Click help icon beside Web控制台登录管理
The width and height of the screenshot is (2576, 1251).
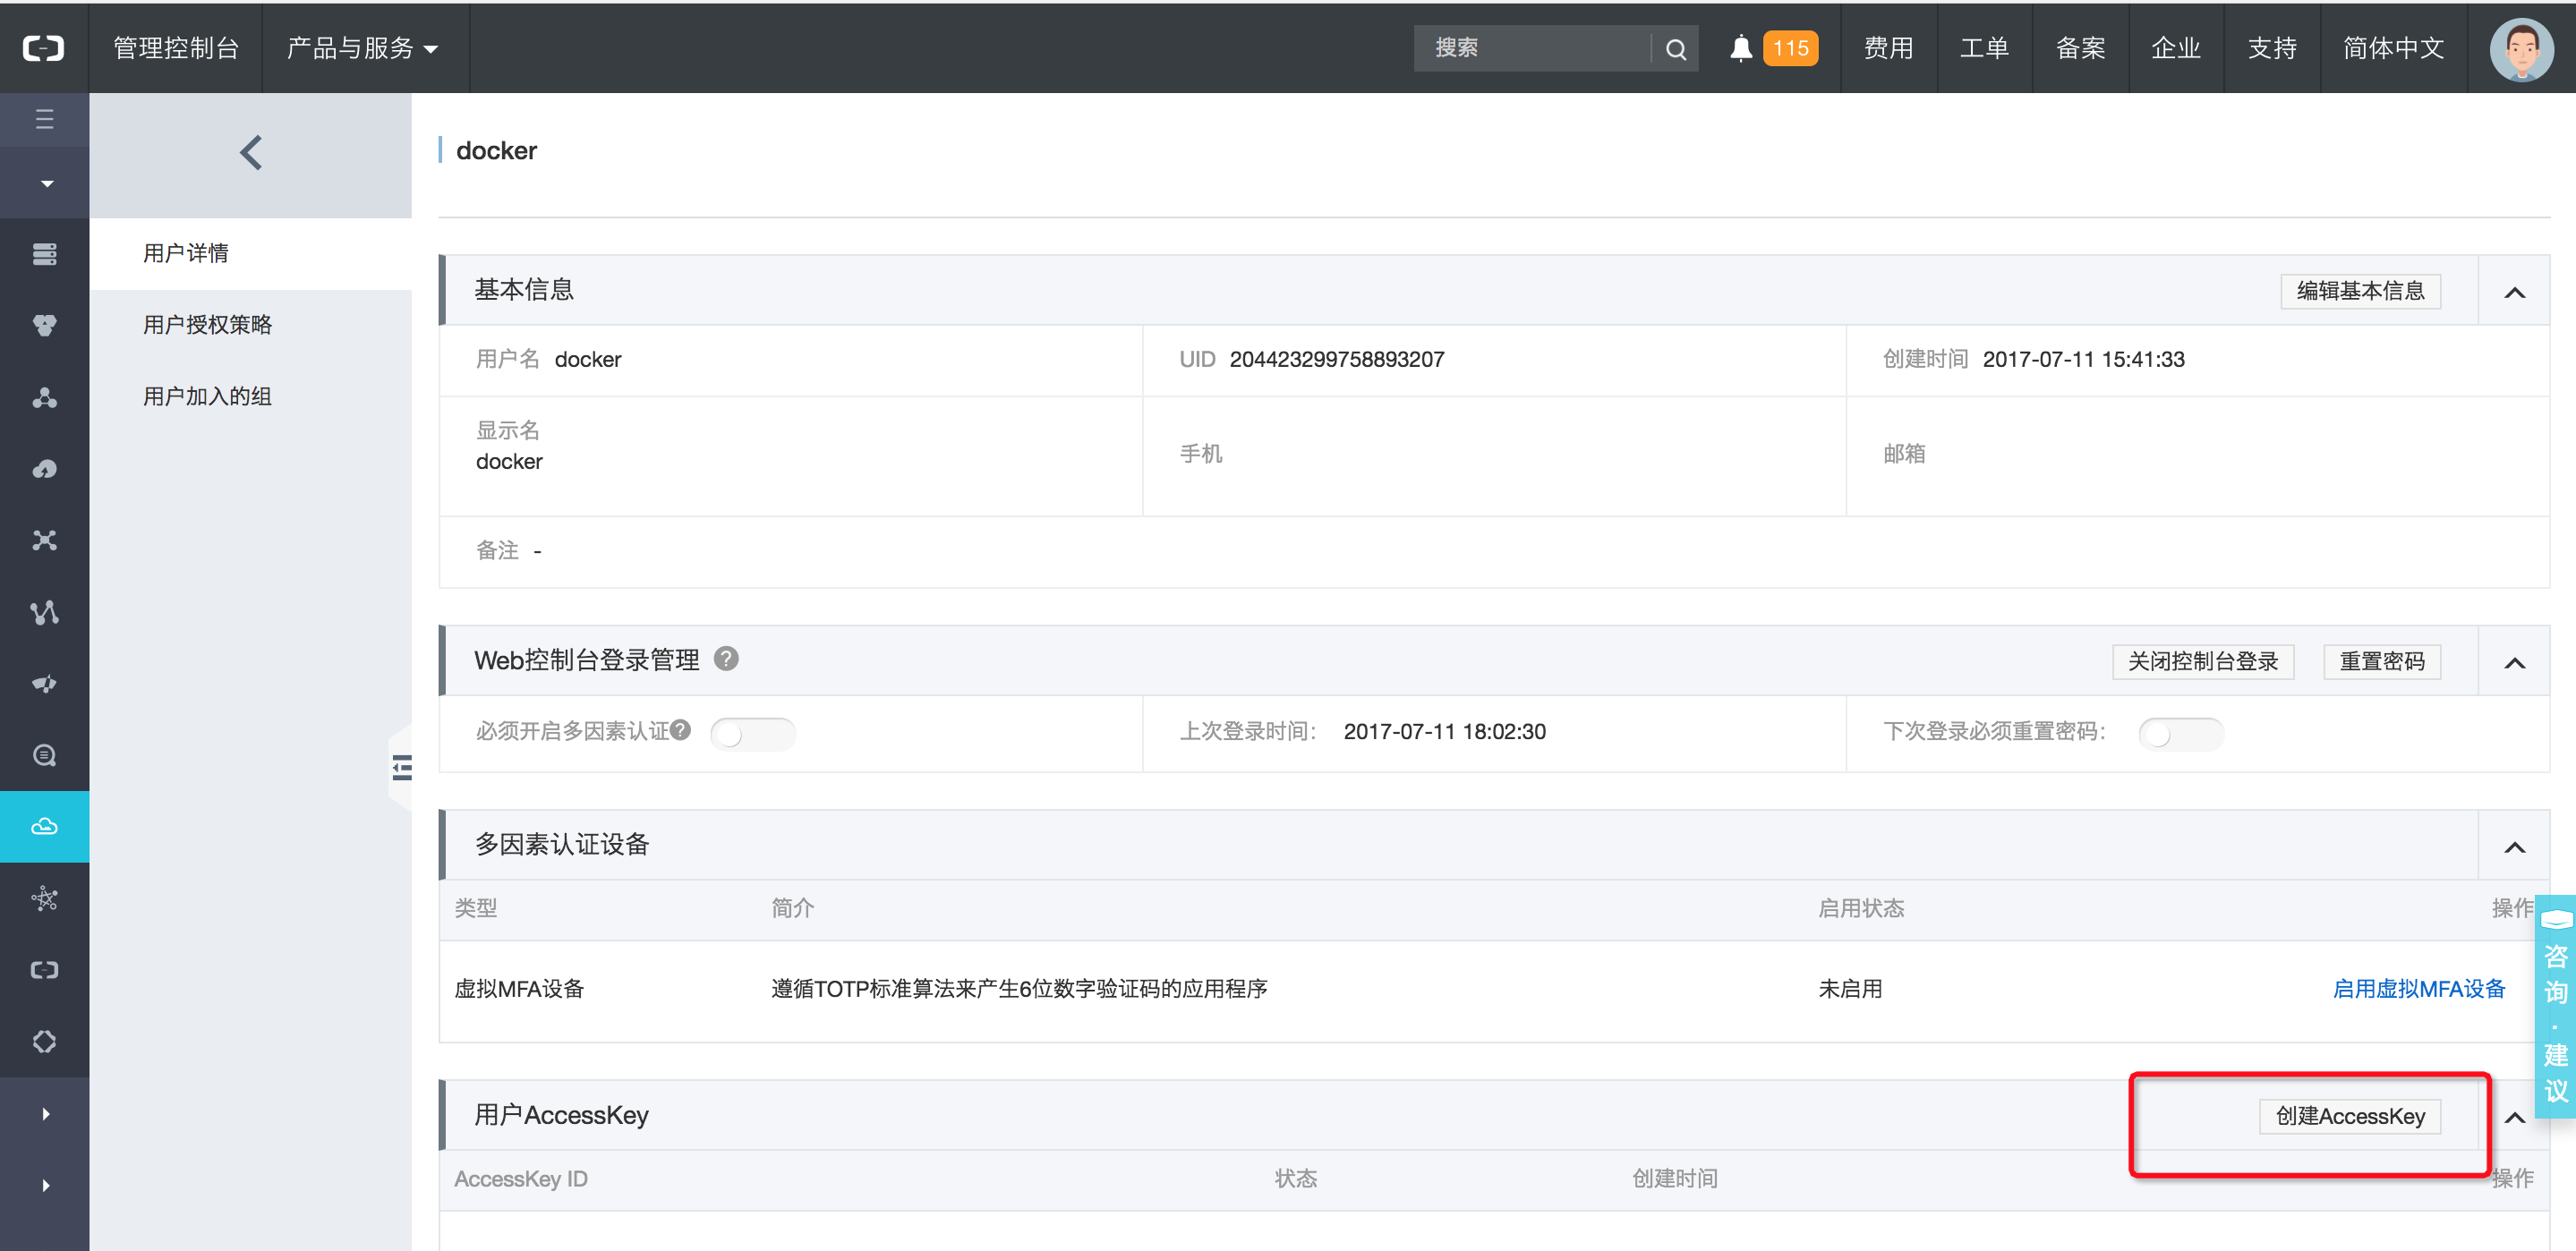(726, 659)
